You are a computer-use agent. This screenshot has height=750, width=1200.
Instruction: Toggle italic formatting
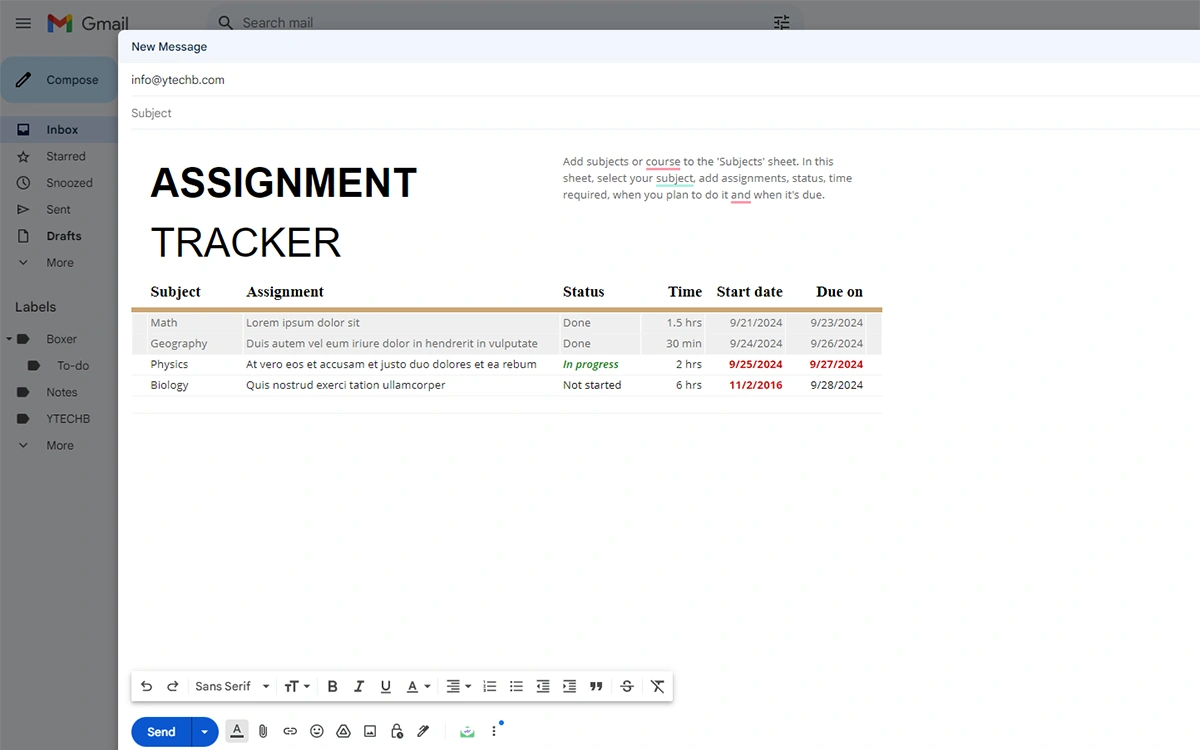coord(359,686)
